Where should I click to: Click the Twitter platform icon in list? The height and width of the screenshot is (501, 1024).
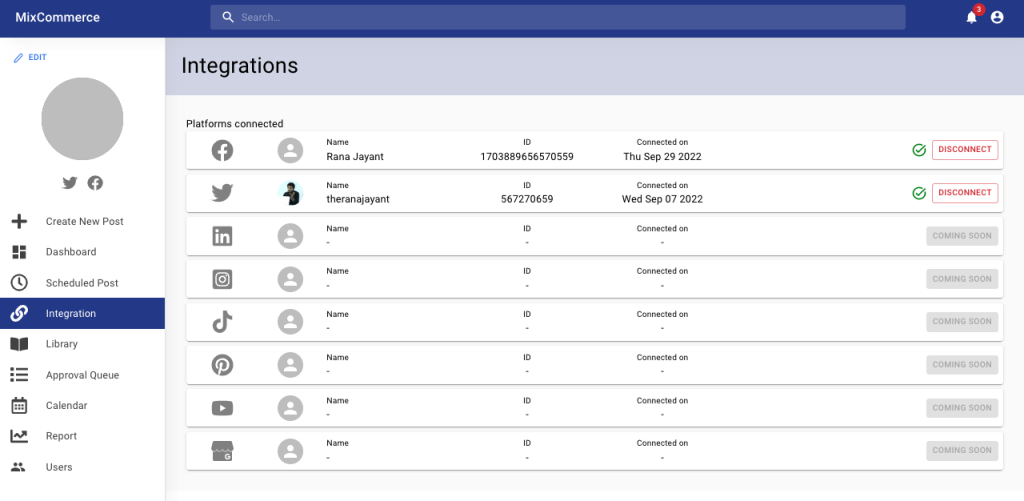pos(222,193)
